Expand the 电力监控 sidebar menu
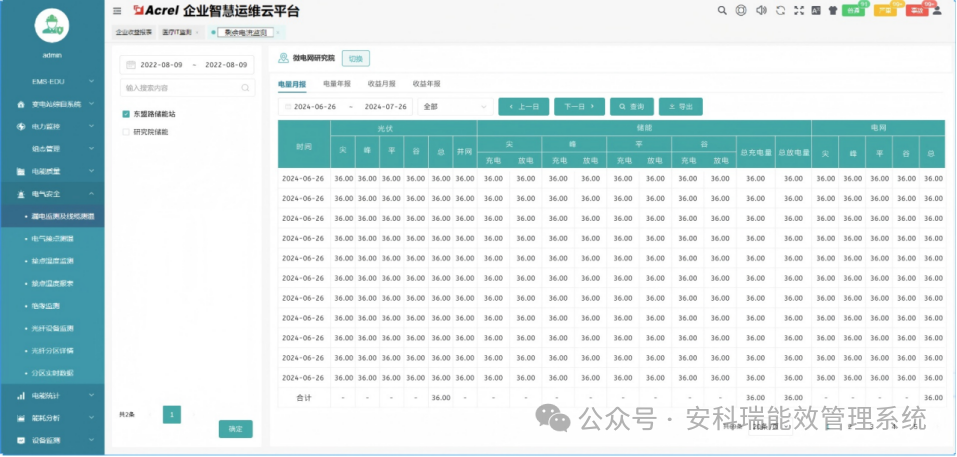Viewport: 957px width, 457px height. point(52,126)
